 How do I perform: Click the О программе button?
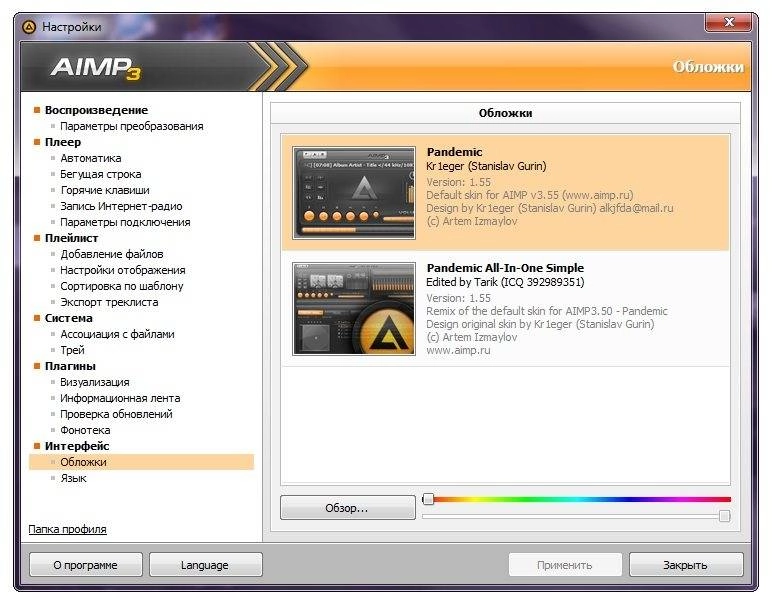86,565
